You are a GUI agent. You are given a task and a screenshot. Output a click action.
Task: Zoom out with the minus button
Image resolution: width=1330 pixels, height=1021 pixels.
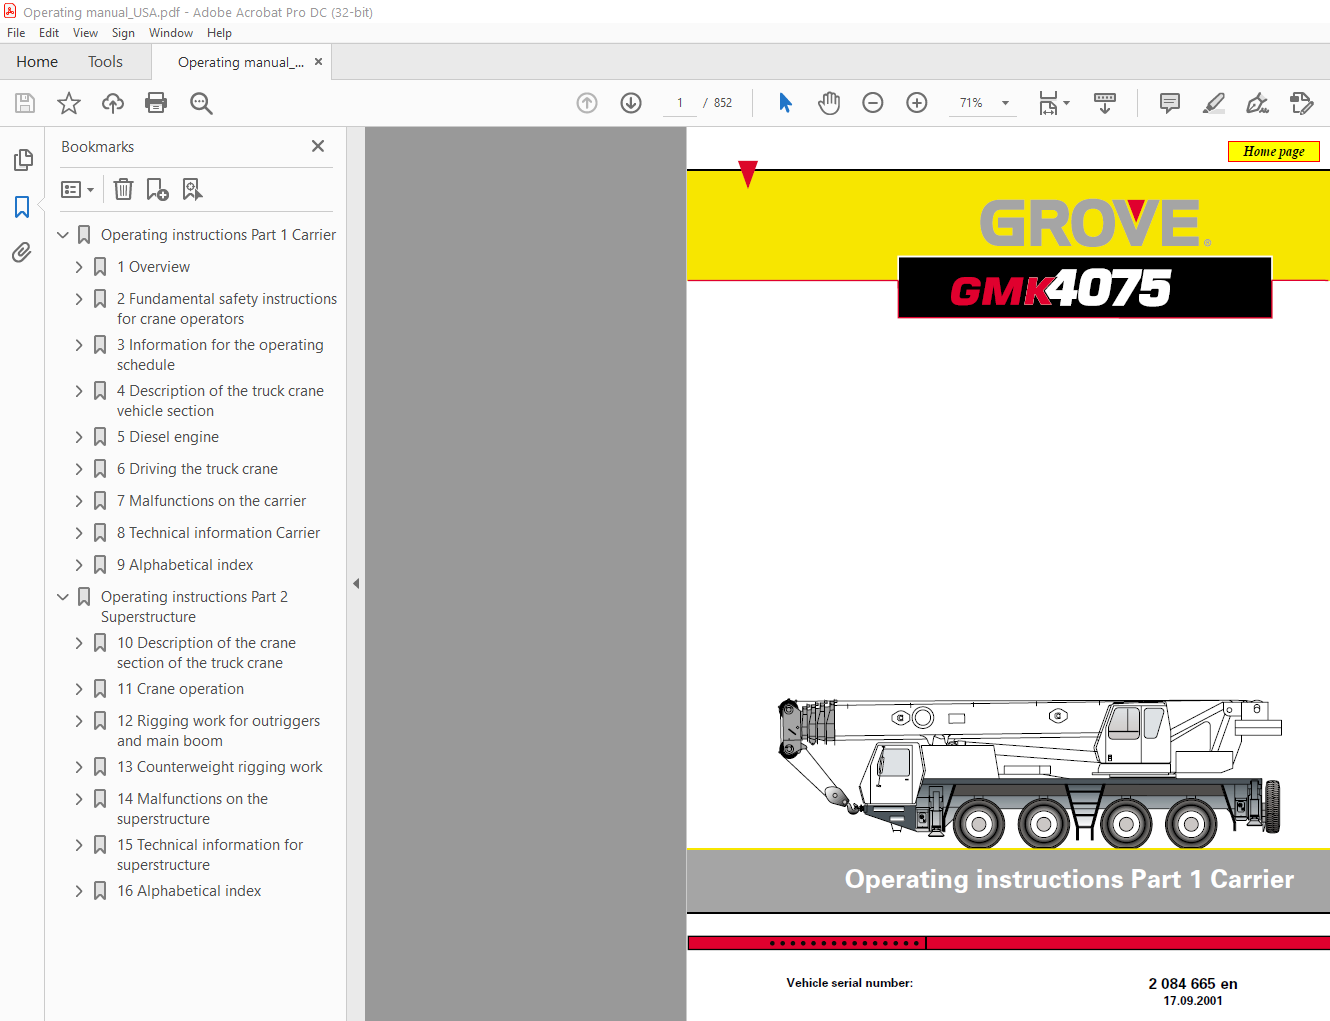pos(873,103)
